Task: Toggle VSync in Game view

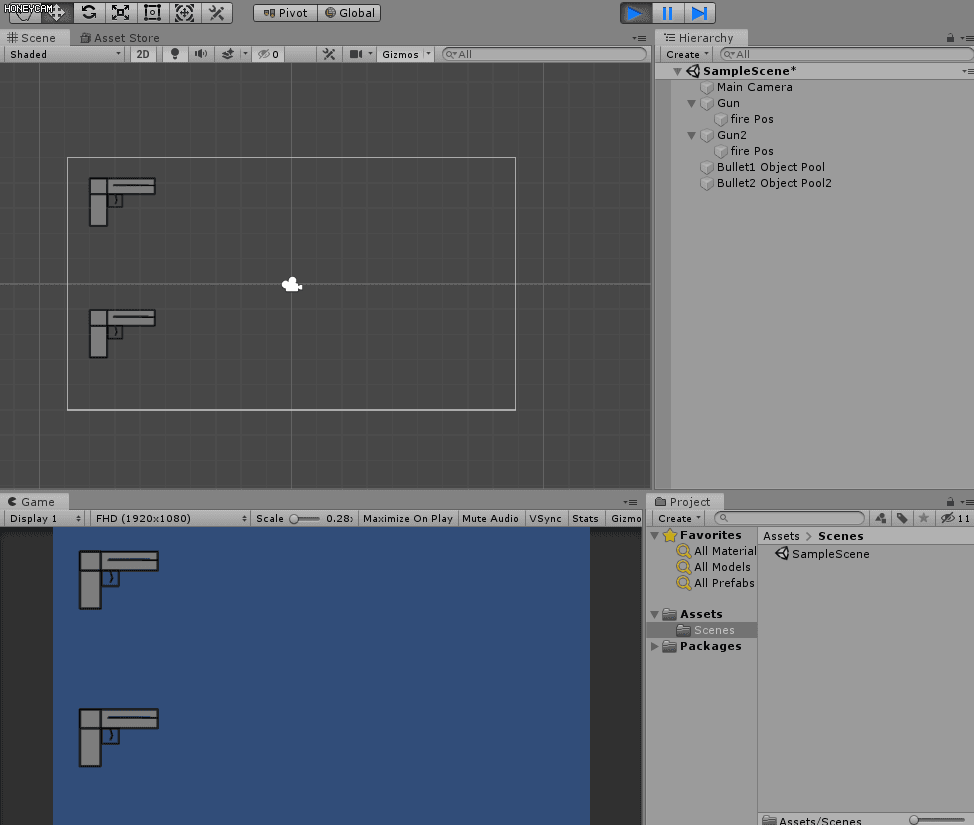Action: click(x=545, y=518)
